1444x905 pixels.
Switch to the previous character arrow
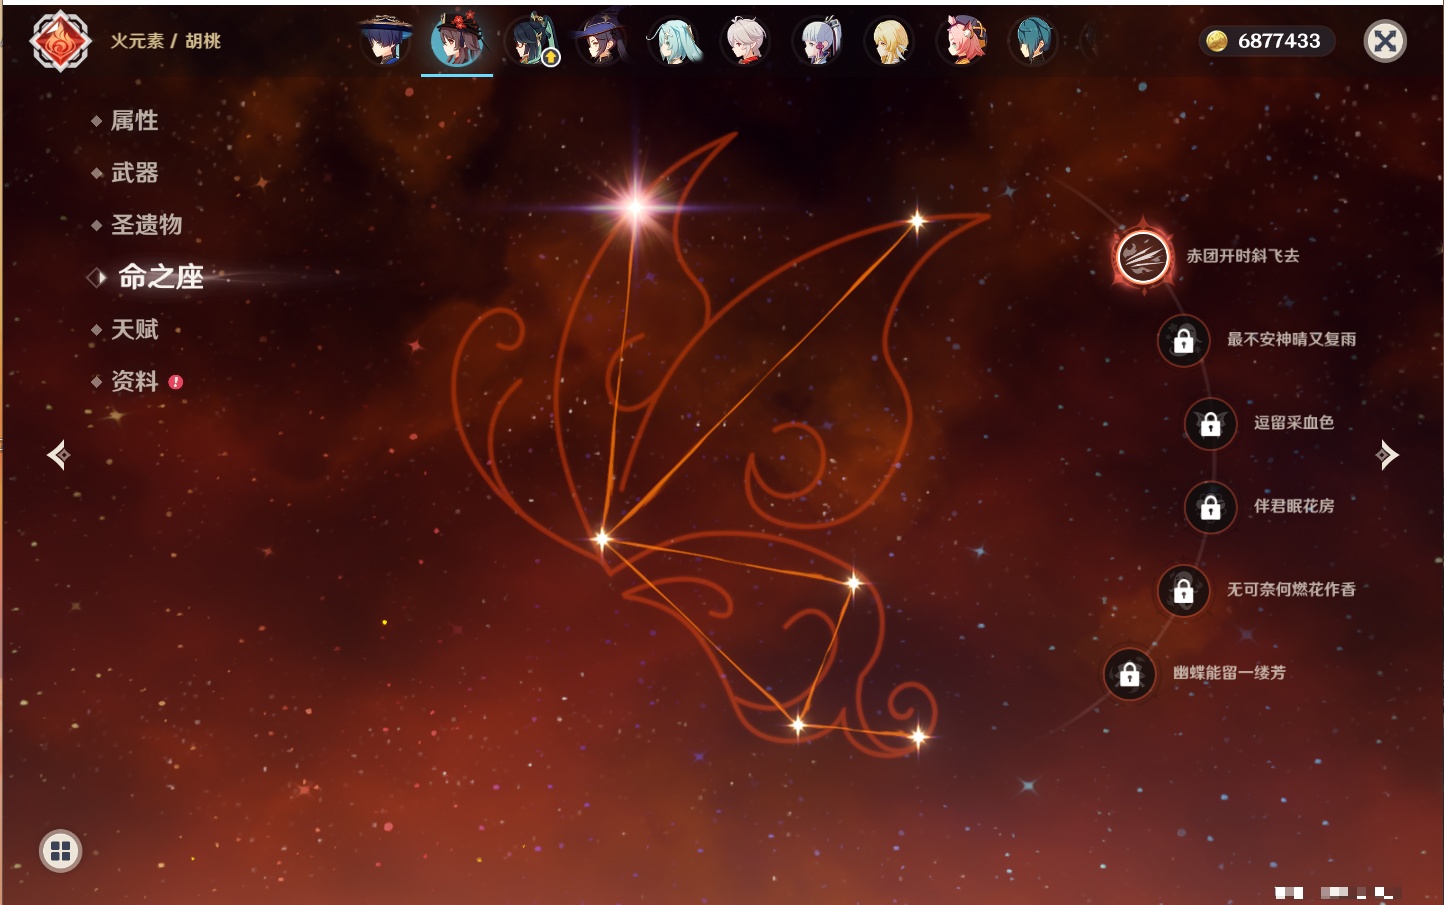tap(58, 455)
